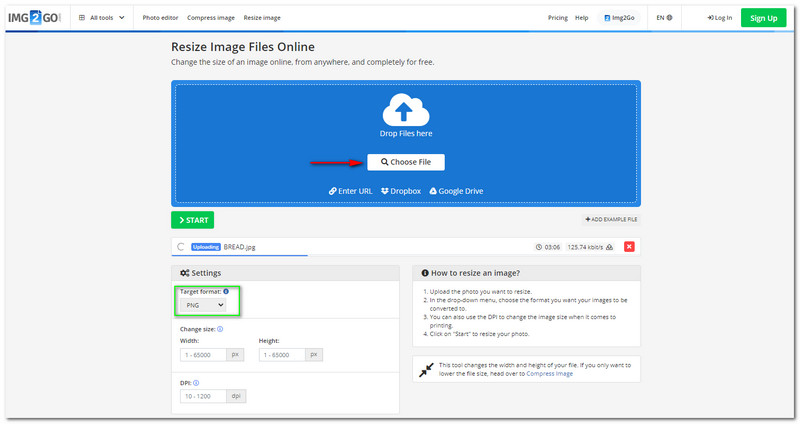Select Google Drive upload option
This screenshot has height=424, width=800.
(456, 191)
